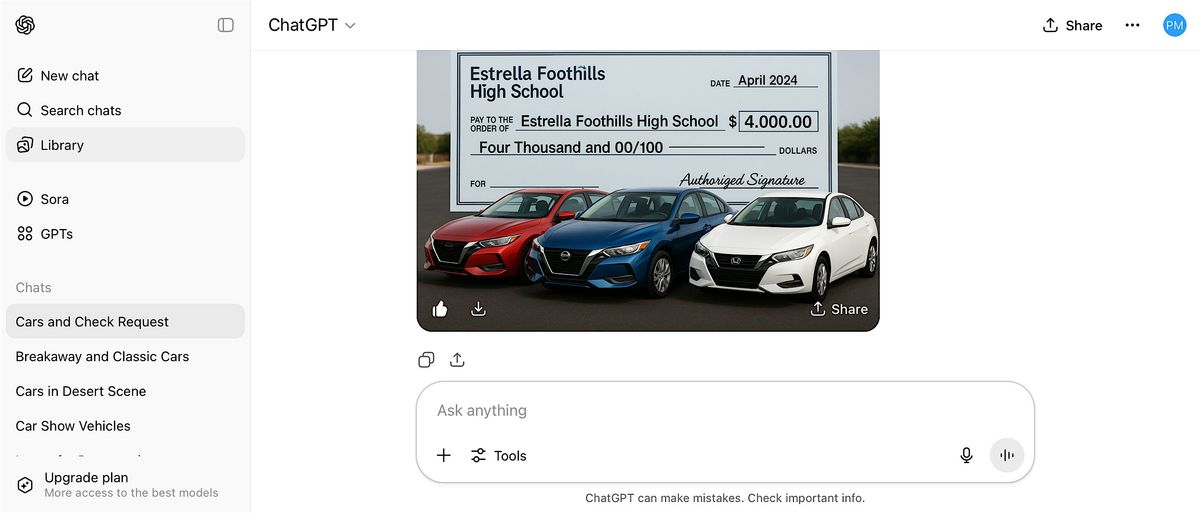Click the New chat pencil icon
The height and width of the screenshot is (513, 1200).
(25, 75)
